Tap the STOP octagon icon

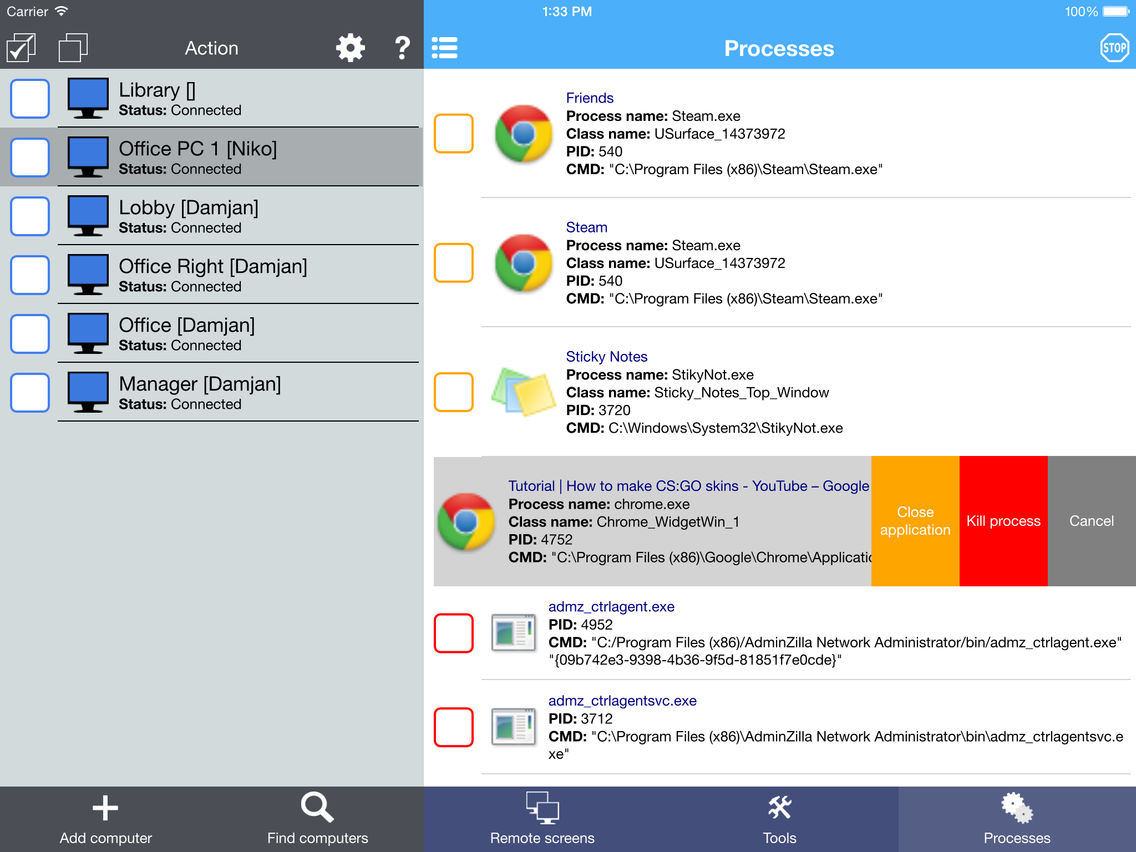[x=1114, y=48]
